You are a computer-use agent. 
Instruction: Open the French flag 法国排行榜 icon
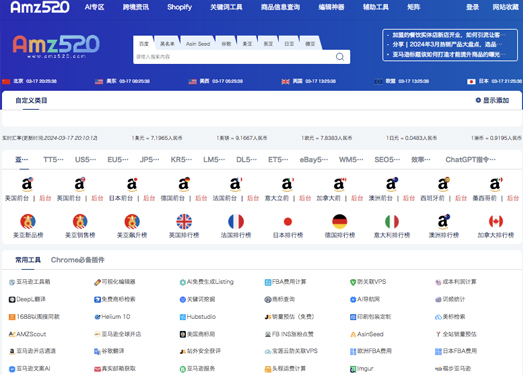pyautogui.click(x=236, y=222)
